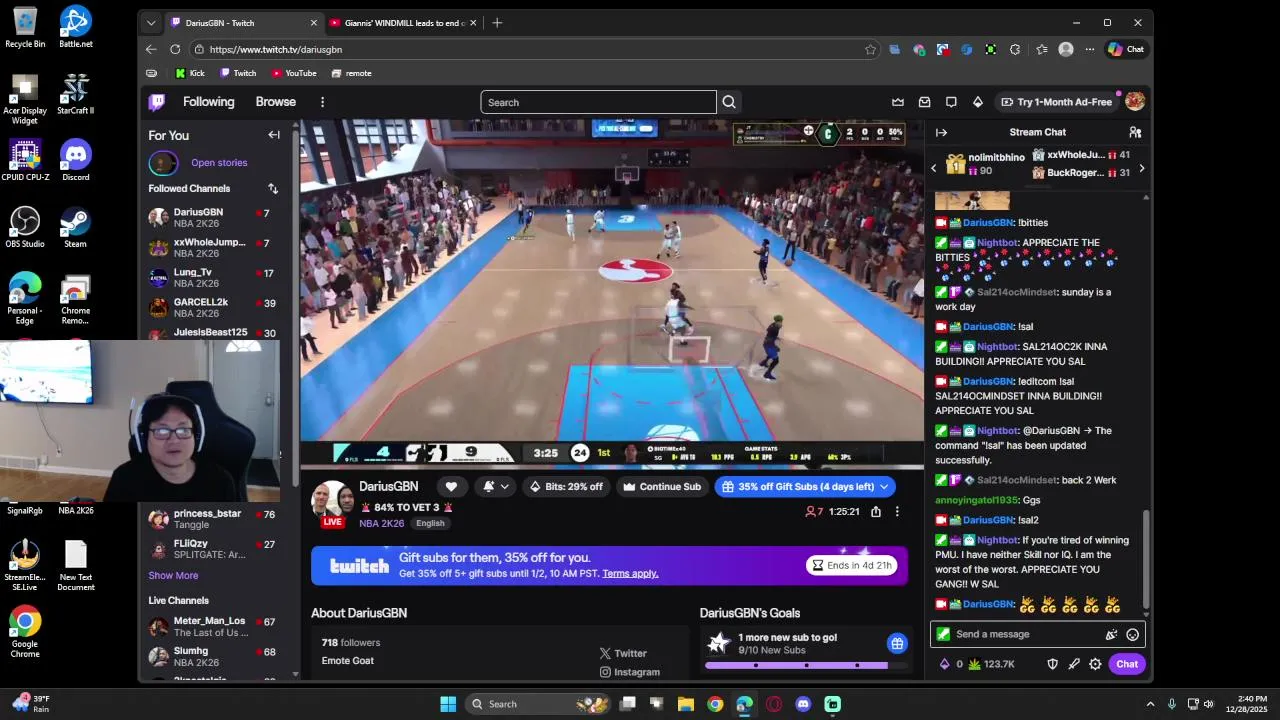
Task: Open browser Copilot Chat button
Action: pyautogui.click(x=1126, y=49)
